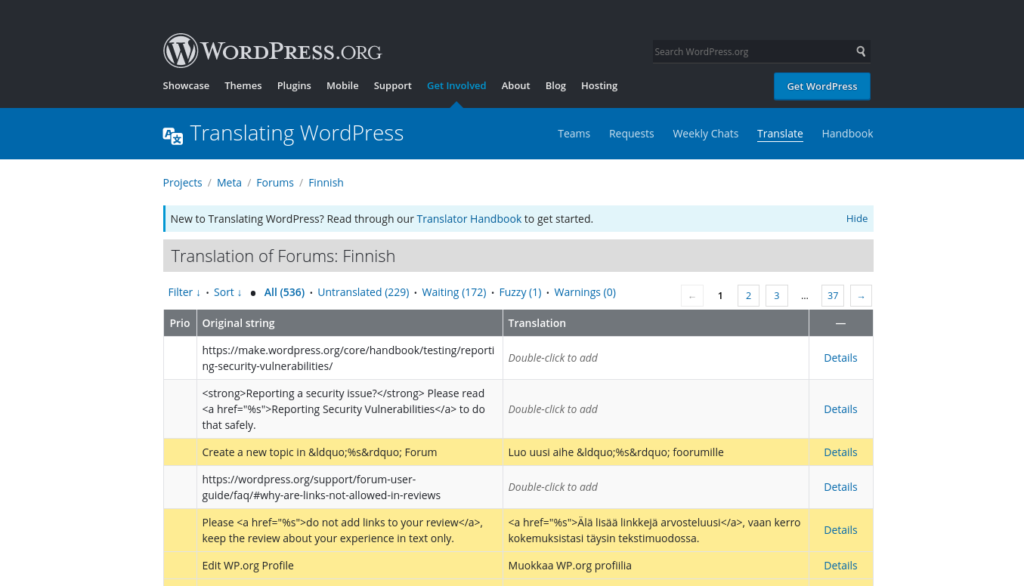Focus the Search WordPress.org field
This screenshot has width=1024, height=586.
click(x=753, y=52)
